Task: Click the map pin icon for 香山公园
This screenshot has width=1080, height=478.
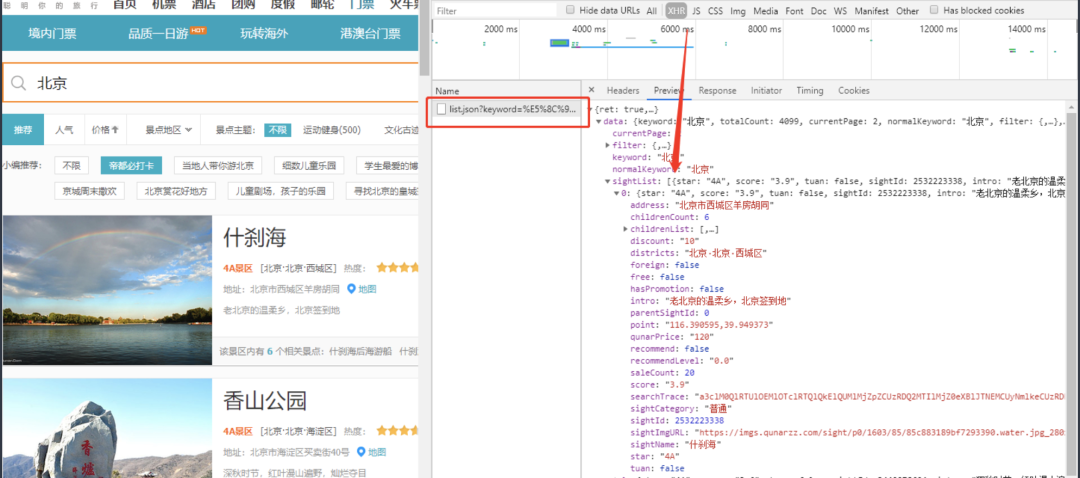Action: [360, 453]
